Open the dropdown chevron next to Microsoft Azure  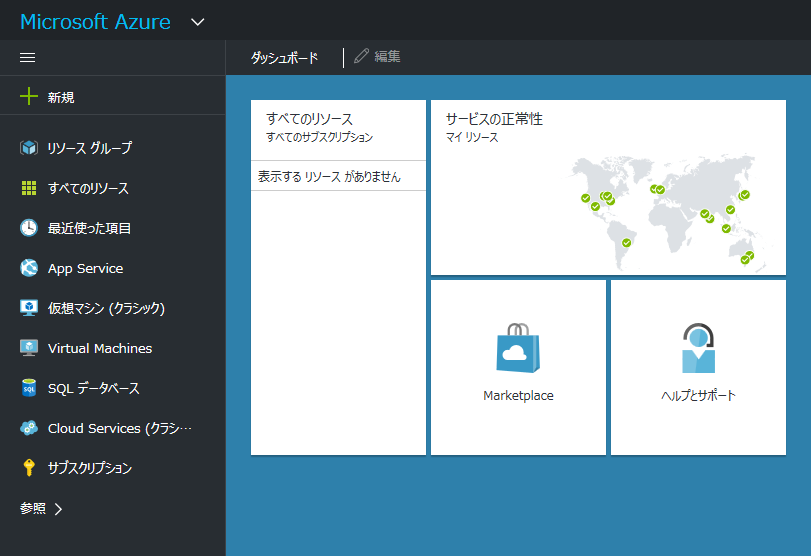[x=198, y=22]
